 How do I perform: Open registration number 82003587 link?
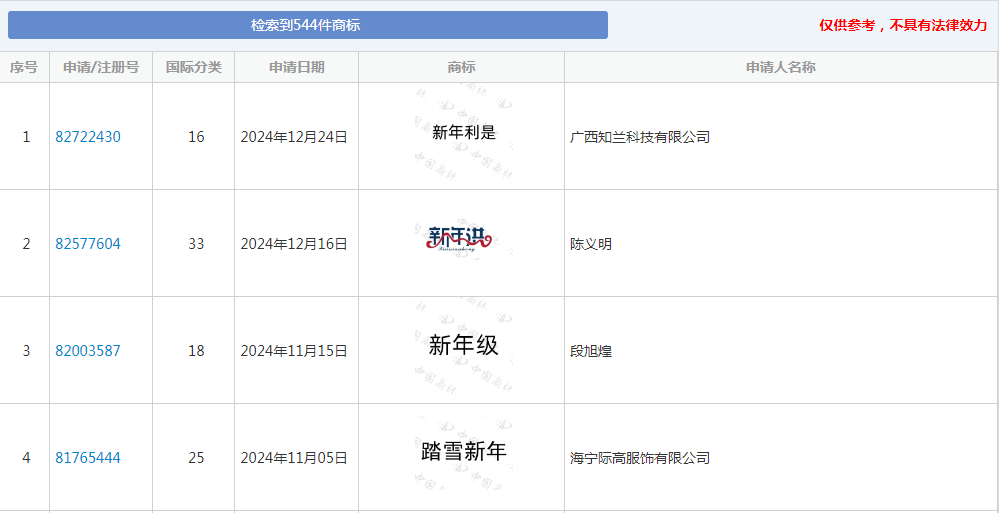pyautogui.click(x=88, y=351)
